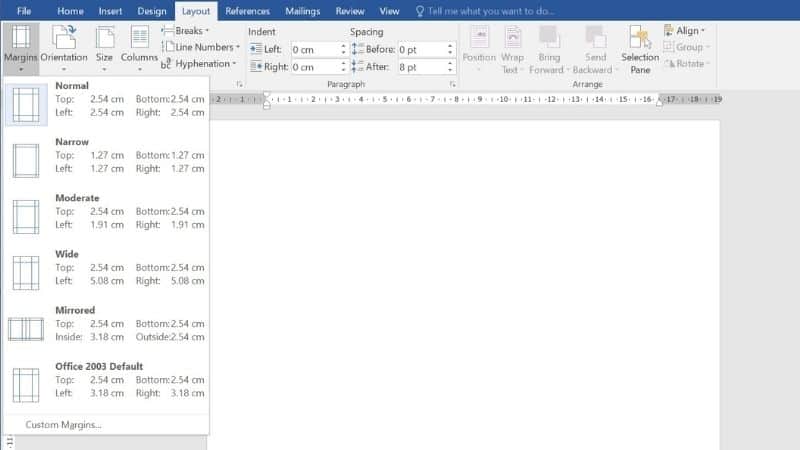
Task: Click the Spacing After icon
Action: tap(358, 66)
